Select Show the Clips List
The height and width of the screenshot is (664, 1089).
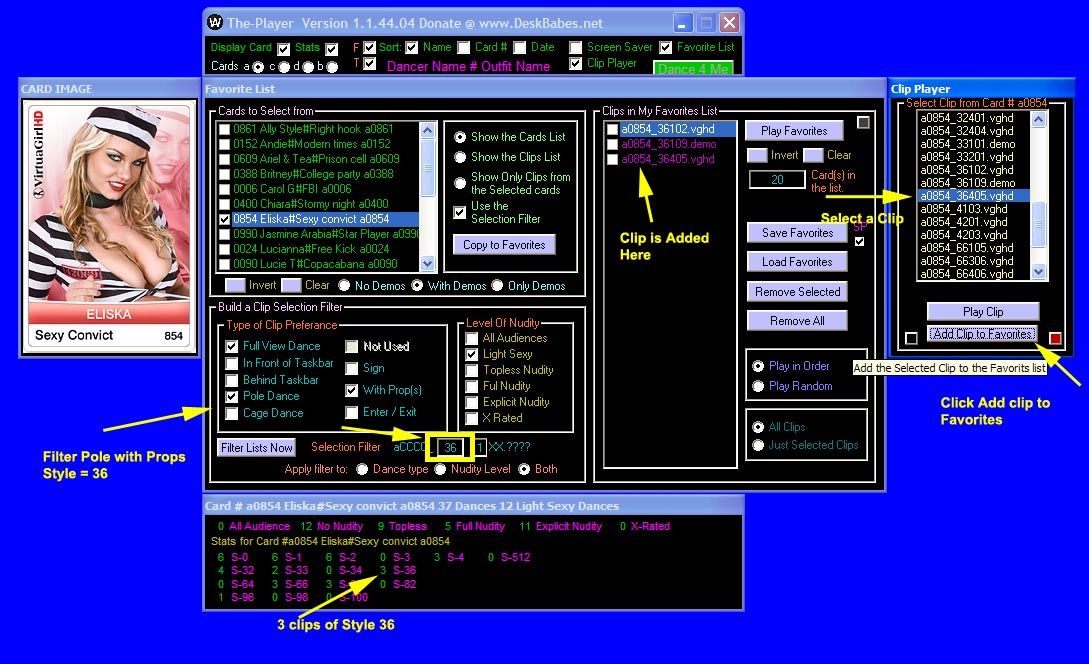click(x=460, y=158)
